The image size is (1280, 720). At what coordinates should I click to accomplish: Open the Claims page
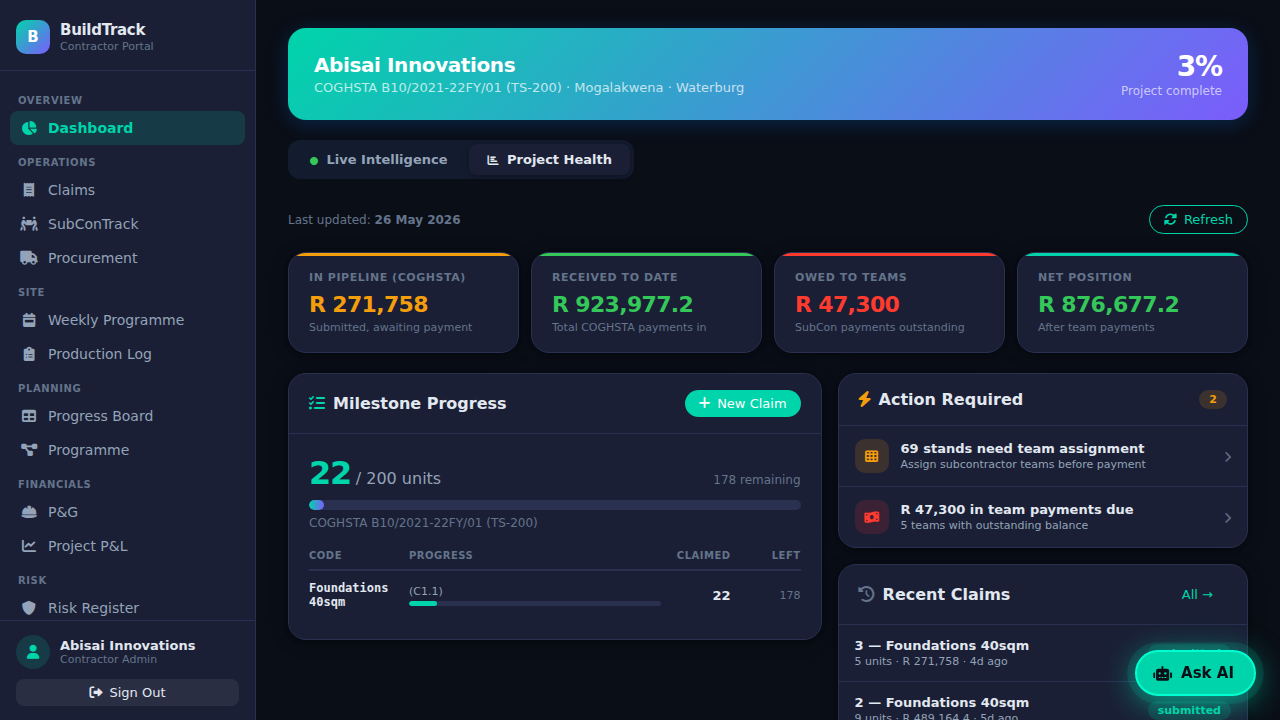(127, 190)
